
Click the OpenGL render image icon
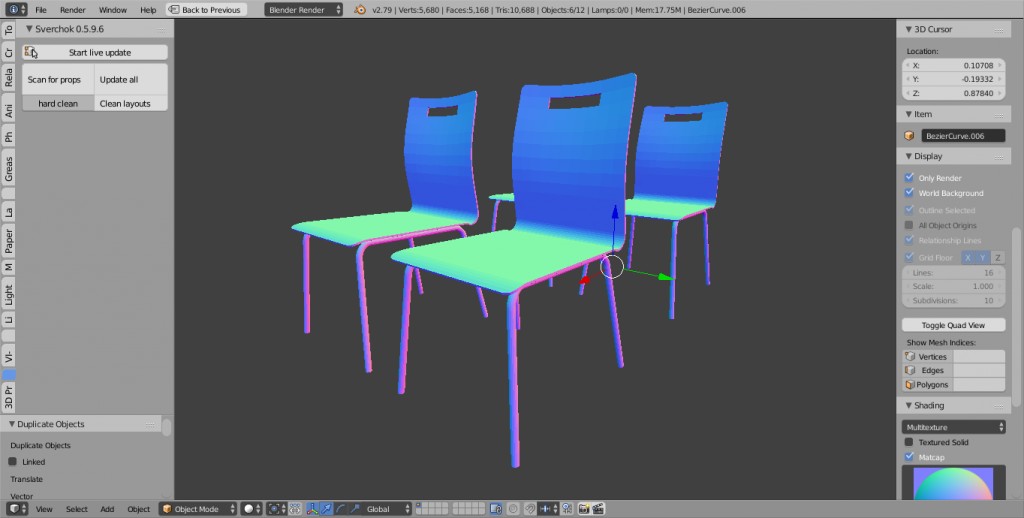(x=583, y=509)
